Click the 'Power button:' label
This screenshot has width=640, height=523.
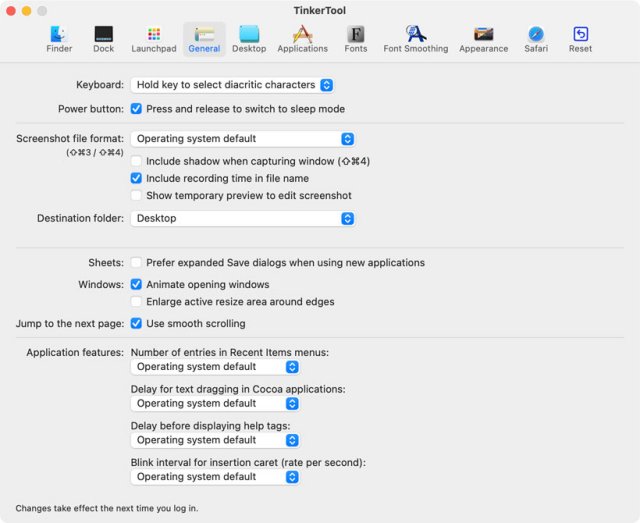(91, 109)
